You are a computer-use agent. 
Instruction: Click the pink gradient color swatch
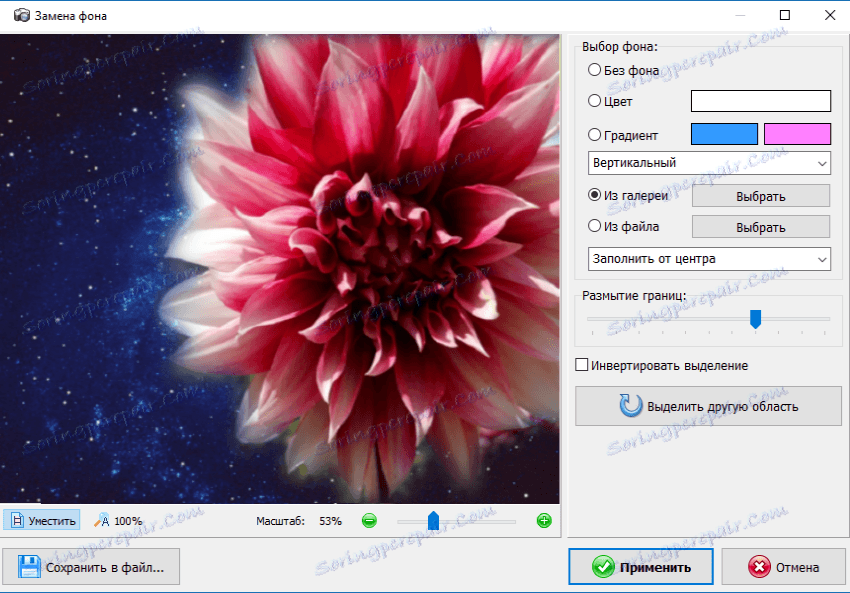point(798,133)
